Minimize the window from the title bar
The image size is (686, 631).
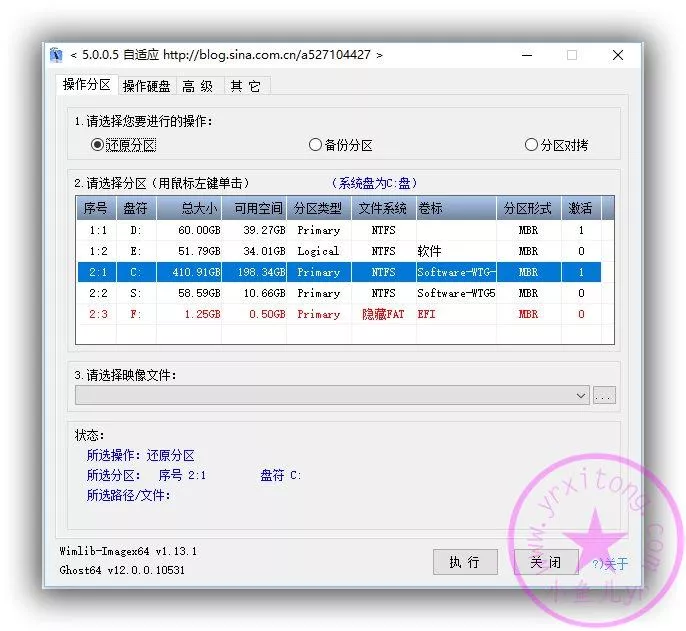(x=525, y=55)
